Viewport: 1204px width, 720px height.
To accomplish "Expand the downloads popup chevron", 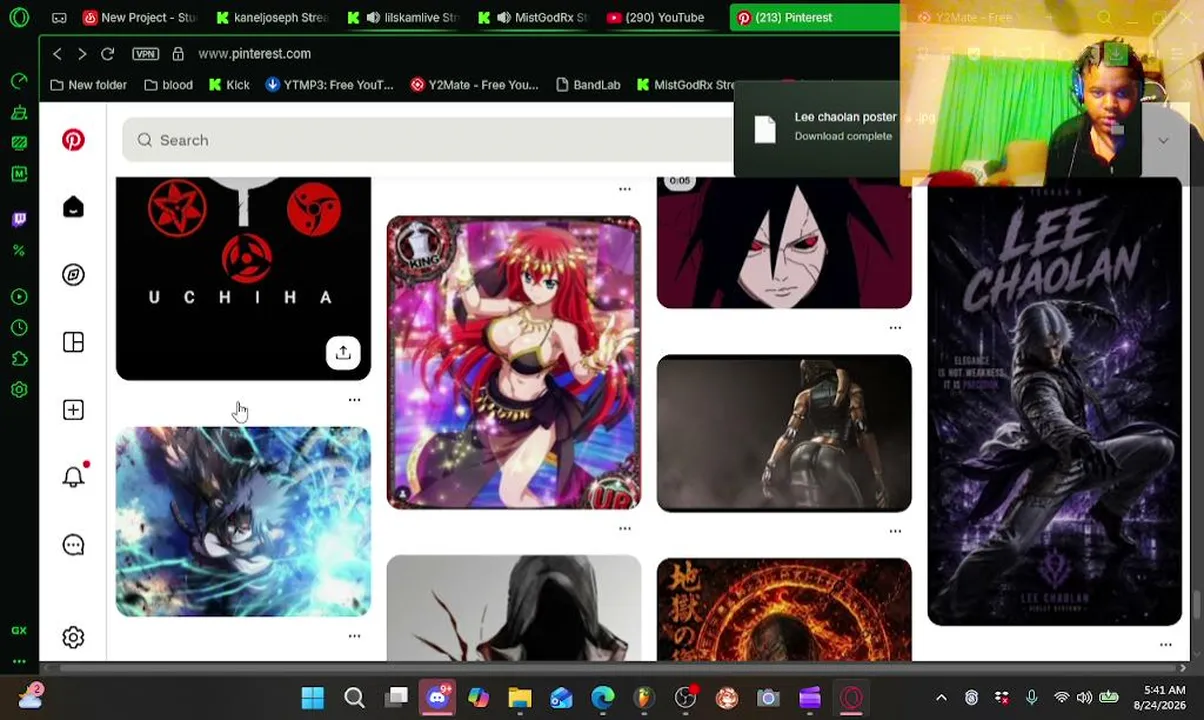I will pyautogui.click(x=1163, y=141).
